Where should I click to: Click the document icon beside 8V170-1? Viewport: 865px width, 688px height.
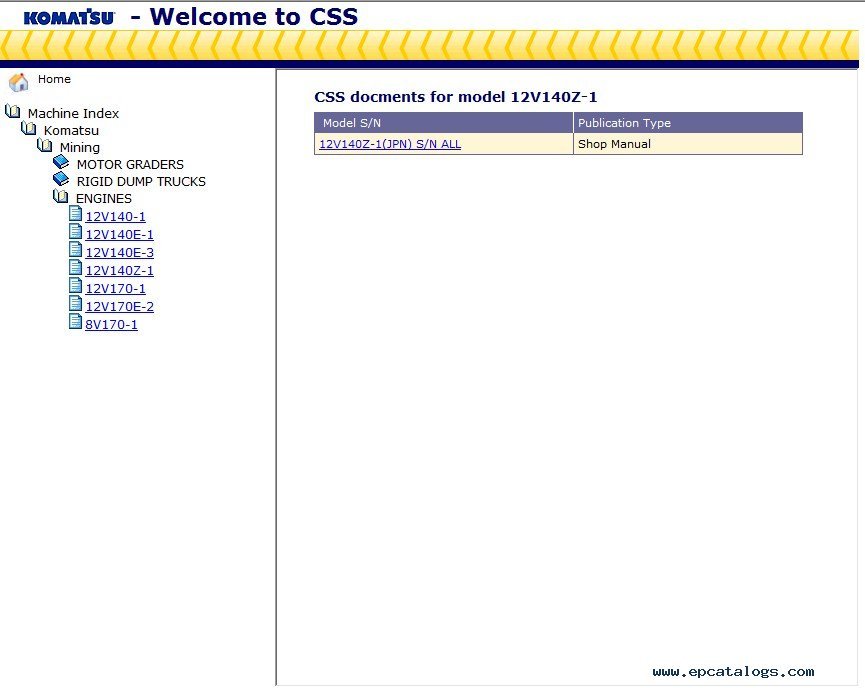76,322
